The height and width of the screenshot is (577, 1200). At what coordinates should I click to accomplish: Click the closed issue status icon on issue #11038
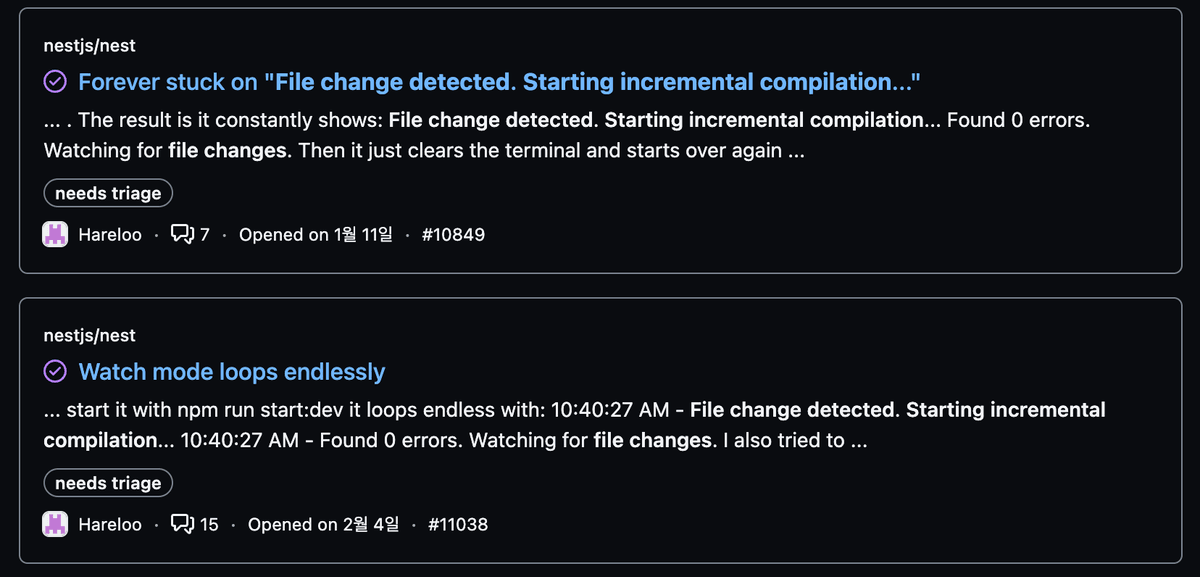56,371
